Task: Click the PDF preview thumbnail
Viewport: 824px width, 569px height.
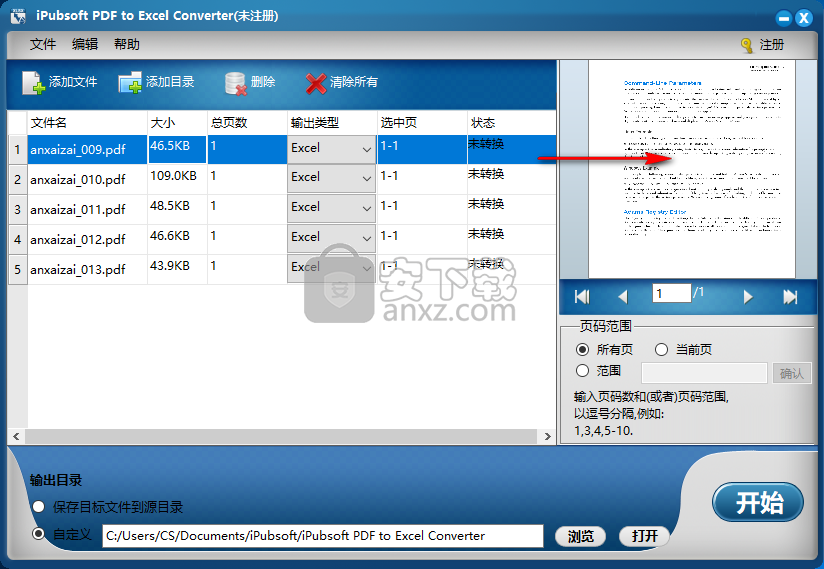Action: coord(692,169)
